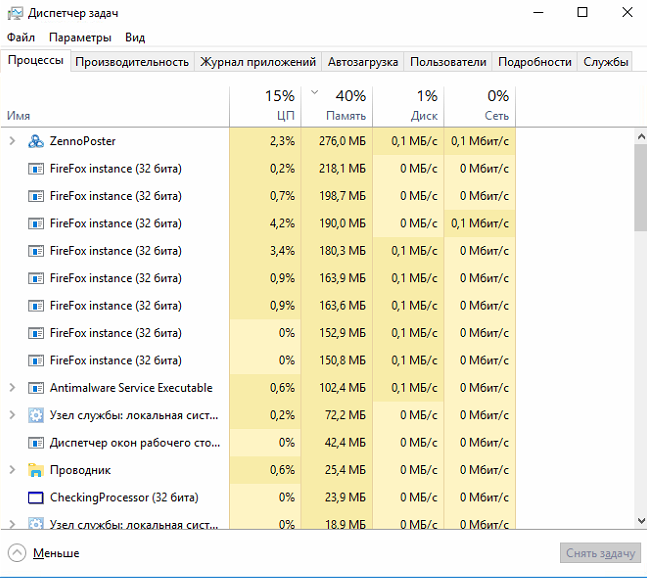Viewport: 647px width, 578px height.
Task: Click the 4,2% CPU value
Action: pyautogui.click(x=283, y=224)
